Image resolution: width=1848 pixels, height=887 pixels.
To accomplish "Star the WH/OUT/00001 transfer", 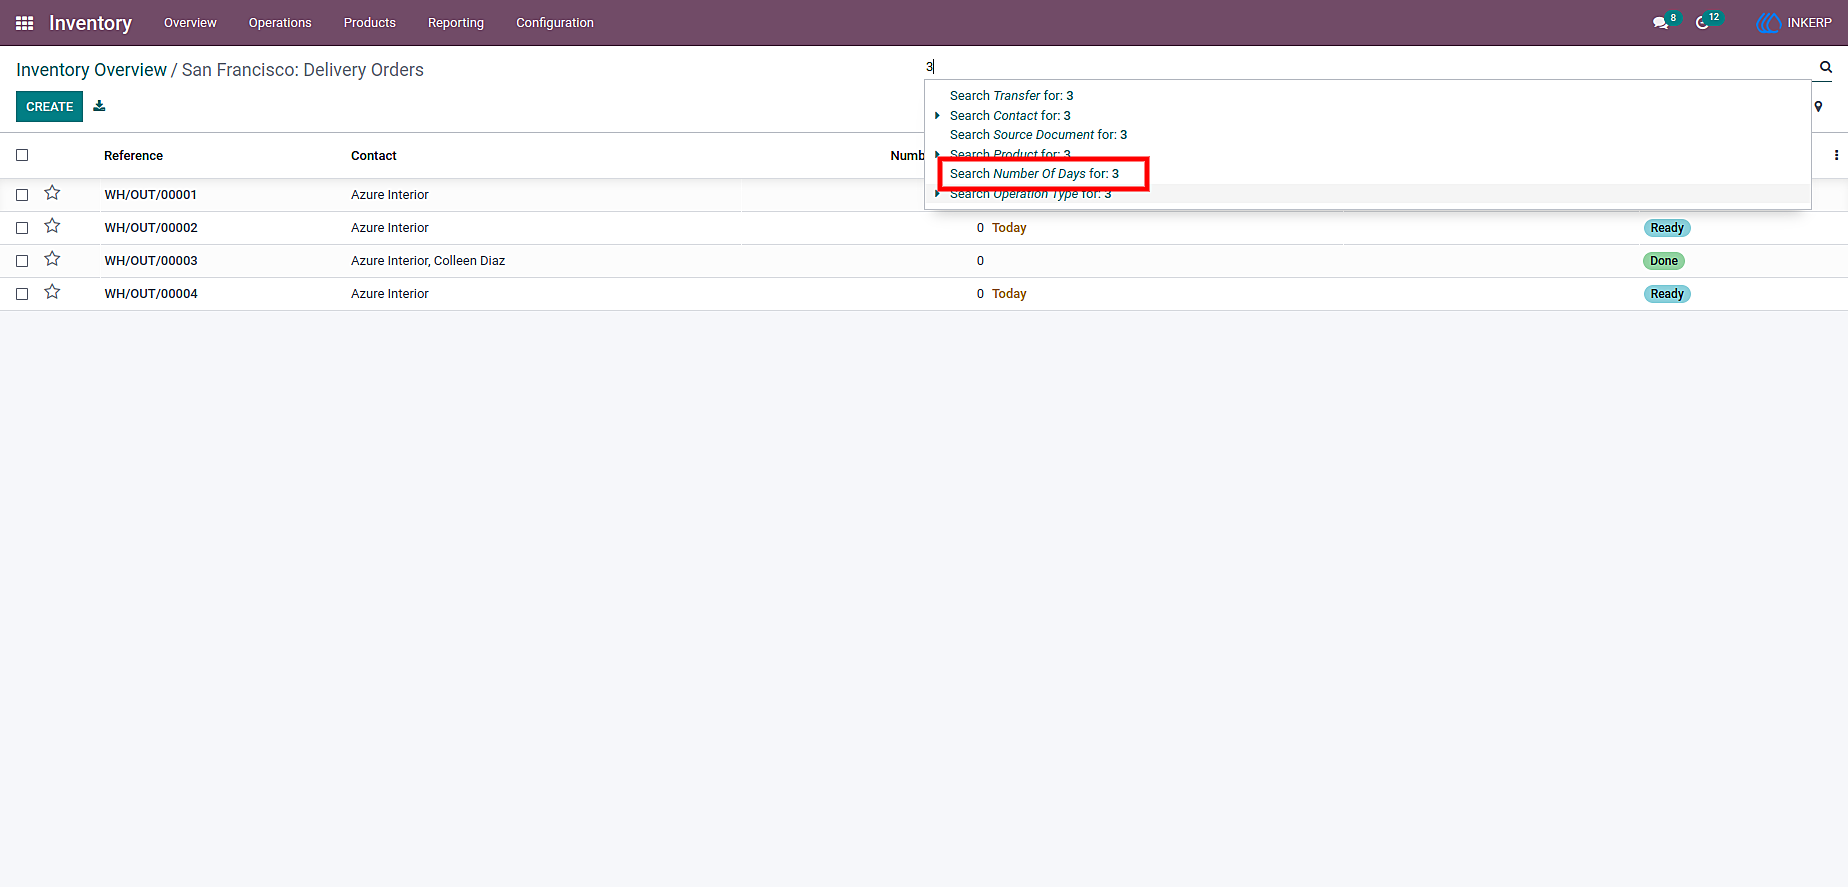I will pyautogui.click(x=52, y=193).
